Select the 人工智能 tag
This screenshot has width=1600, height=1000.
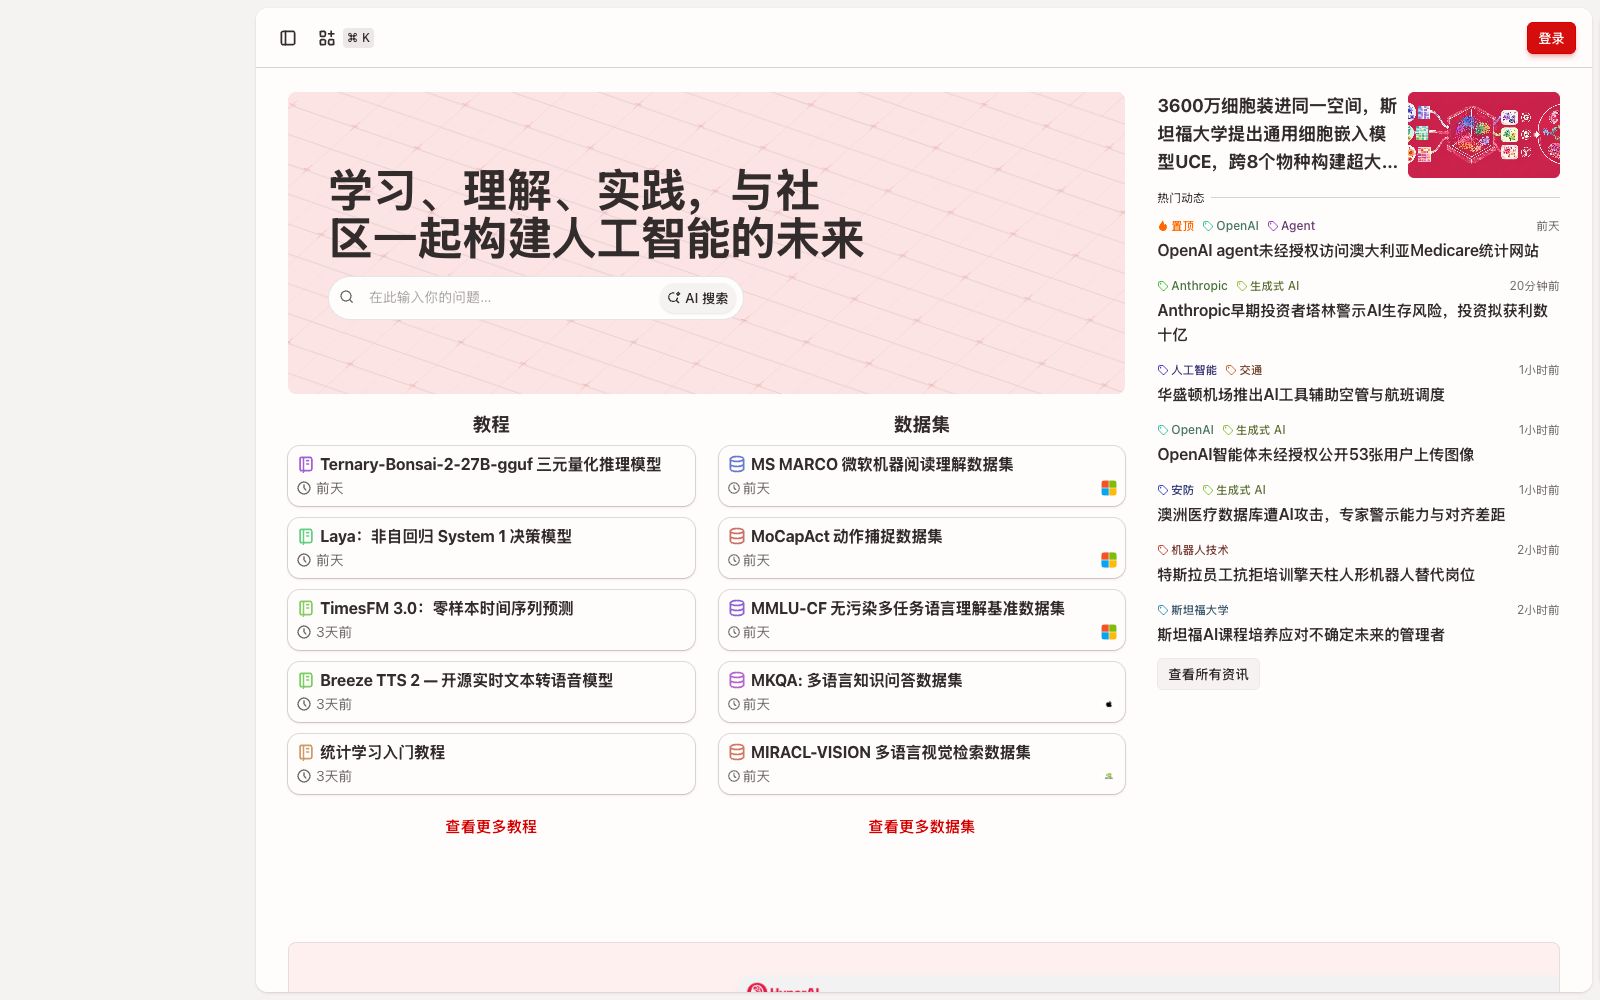tap(1187, 370)
